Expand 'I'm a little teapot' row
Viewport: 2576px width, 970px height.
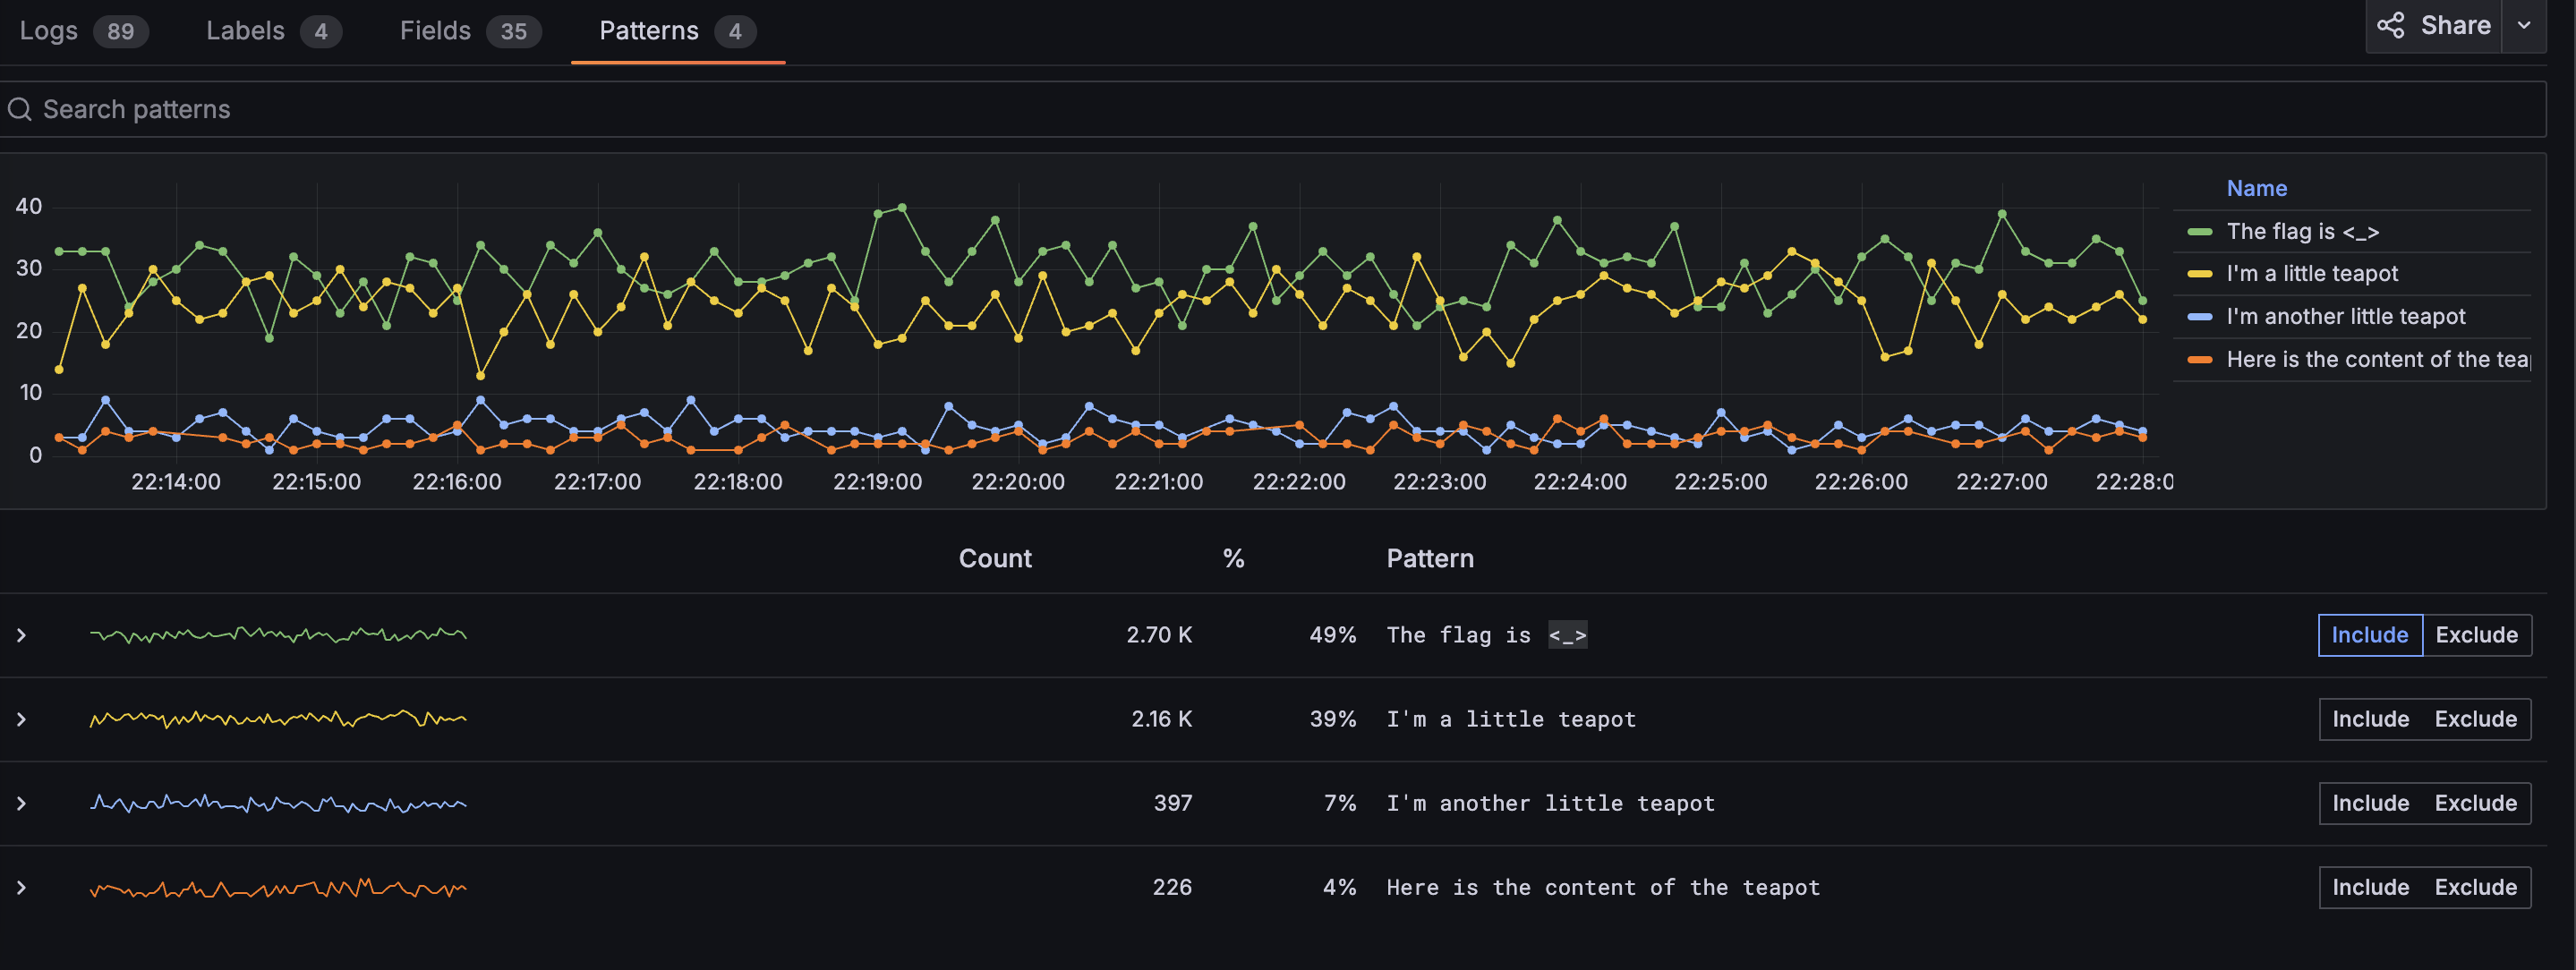(x=21, y=719)
